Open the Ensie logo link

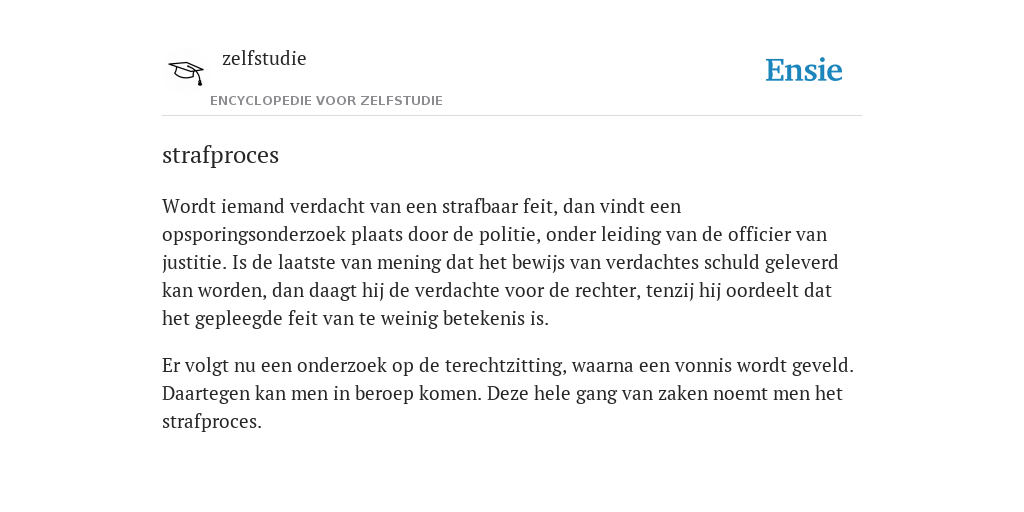[804, 70]
